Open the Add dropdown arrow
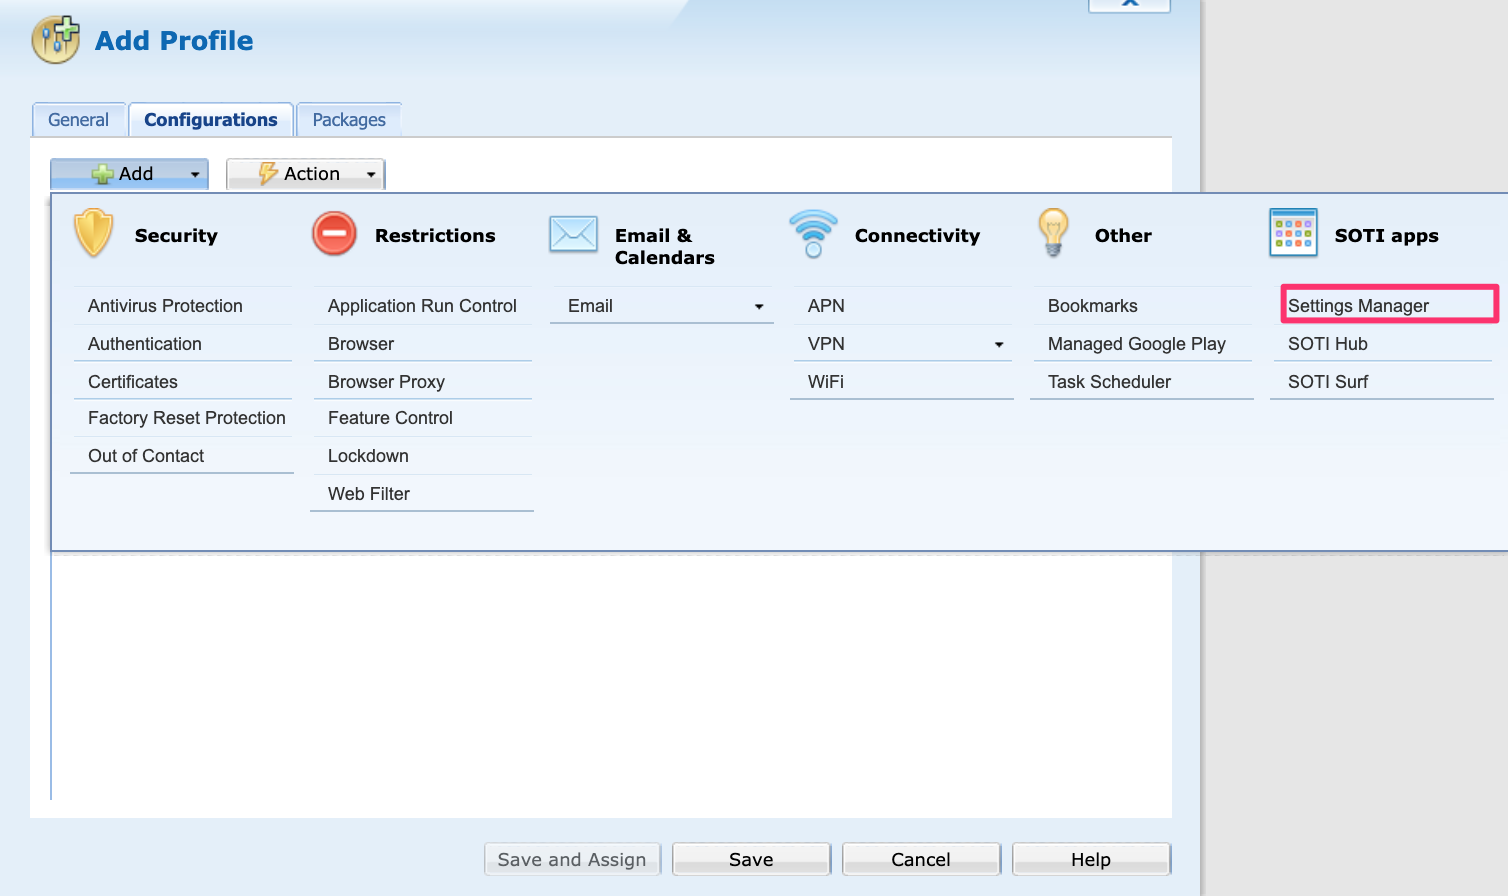 (195, 174)
